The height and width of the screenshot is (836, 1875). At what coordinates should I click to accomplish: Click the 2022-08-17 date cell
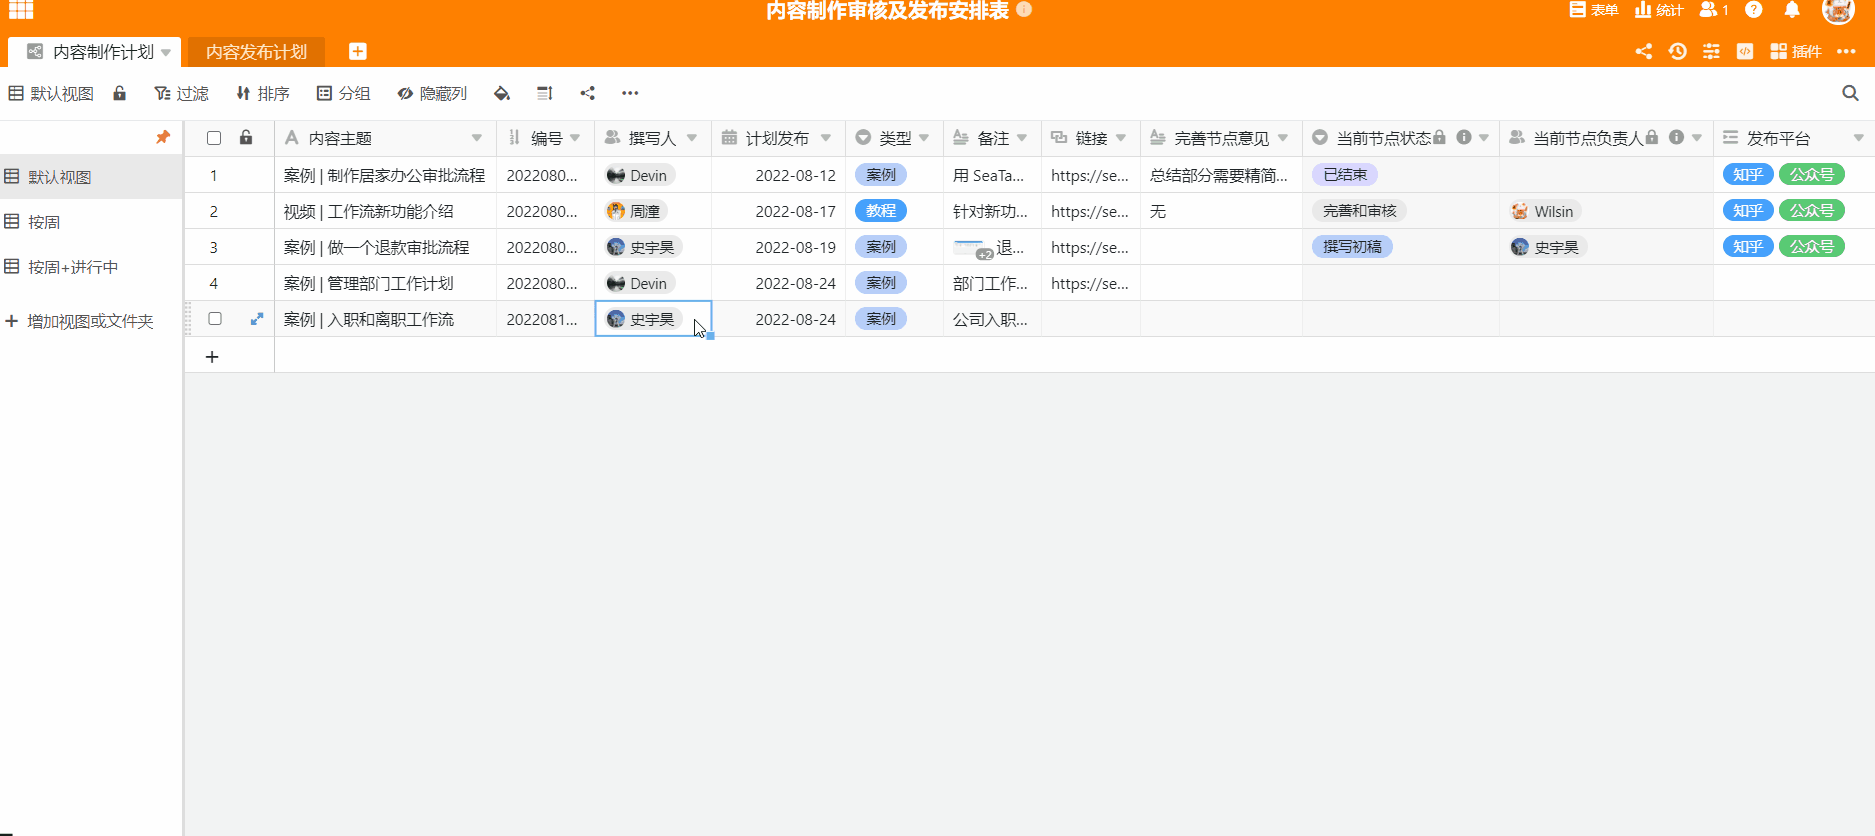779,211
